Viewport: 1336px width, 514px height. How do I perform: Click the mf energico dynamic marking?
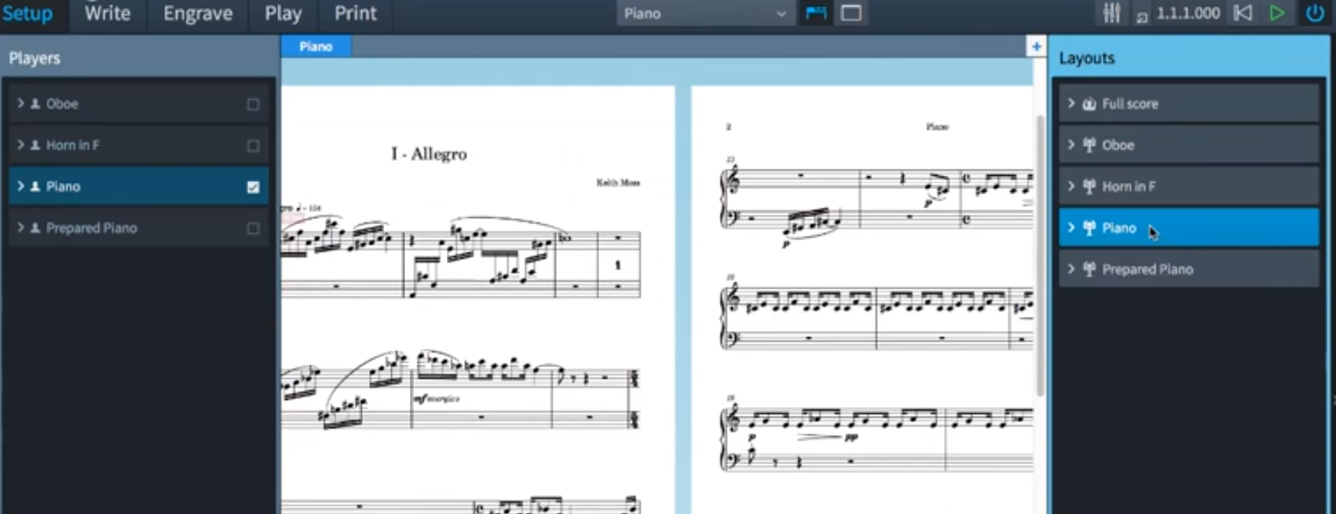pos(437,399)
